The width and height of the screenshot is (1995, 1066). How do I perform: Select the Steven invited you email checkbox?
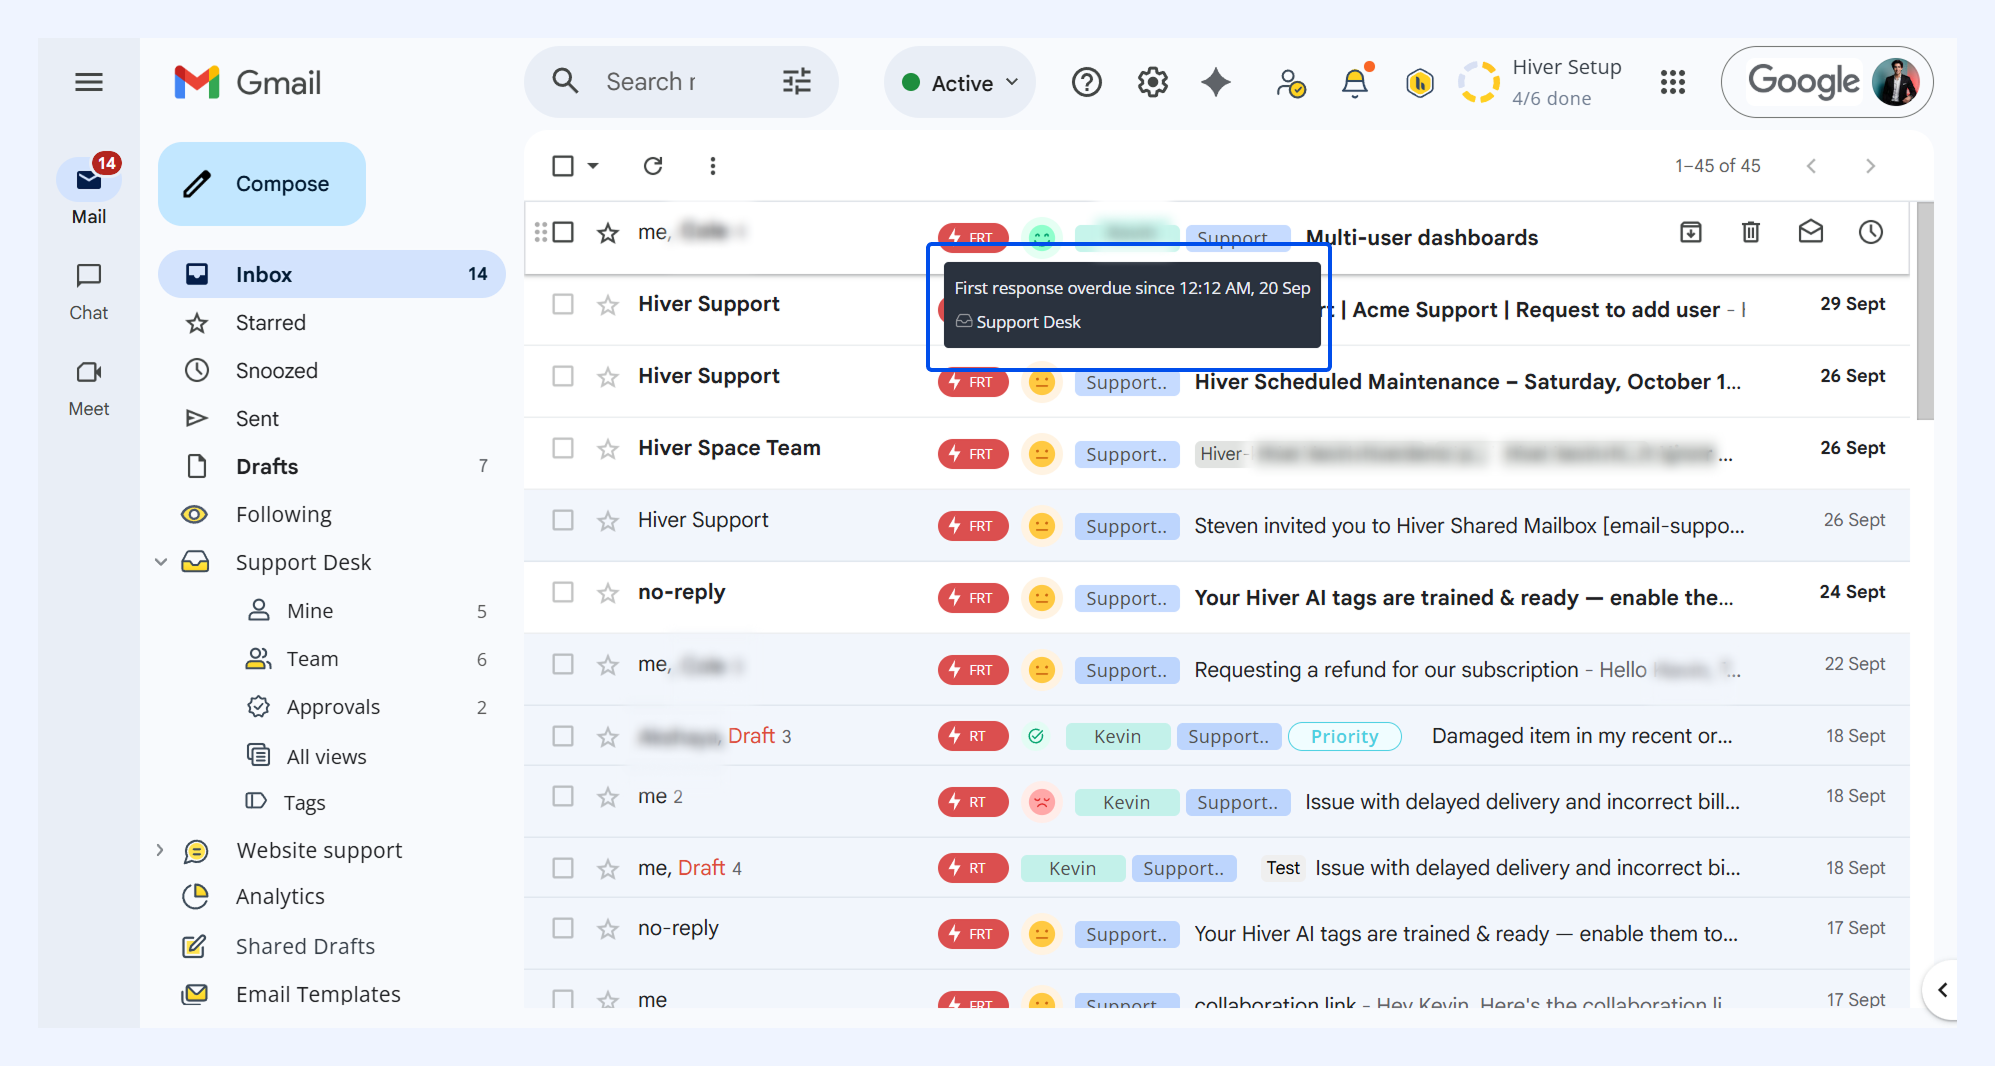[x=563, y=520]
